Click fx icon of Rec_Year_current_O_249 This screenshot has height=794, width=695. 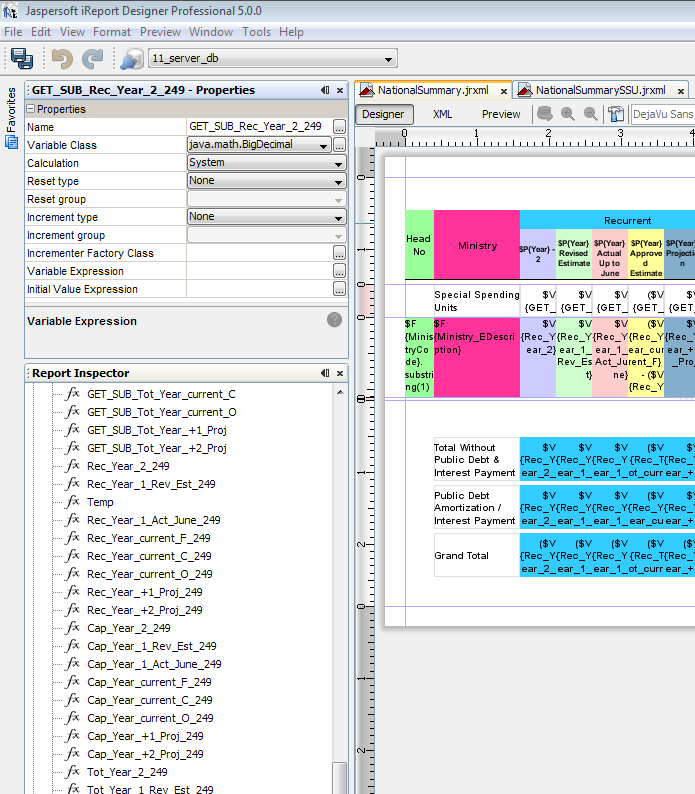[x=73, y=574]
